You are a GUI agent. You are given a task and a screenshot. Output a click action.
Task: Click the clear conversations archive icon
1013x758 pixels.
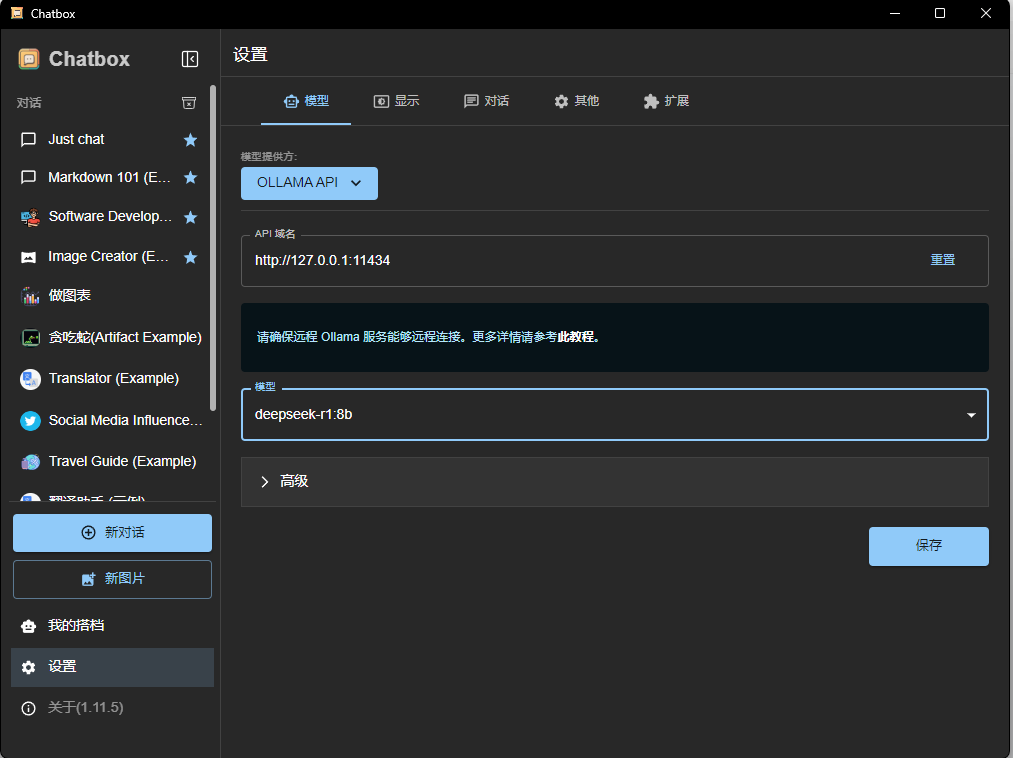point(189,103)
